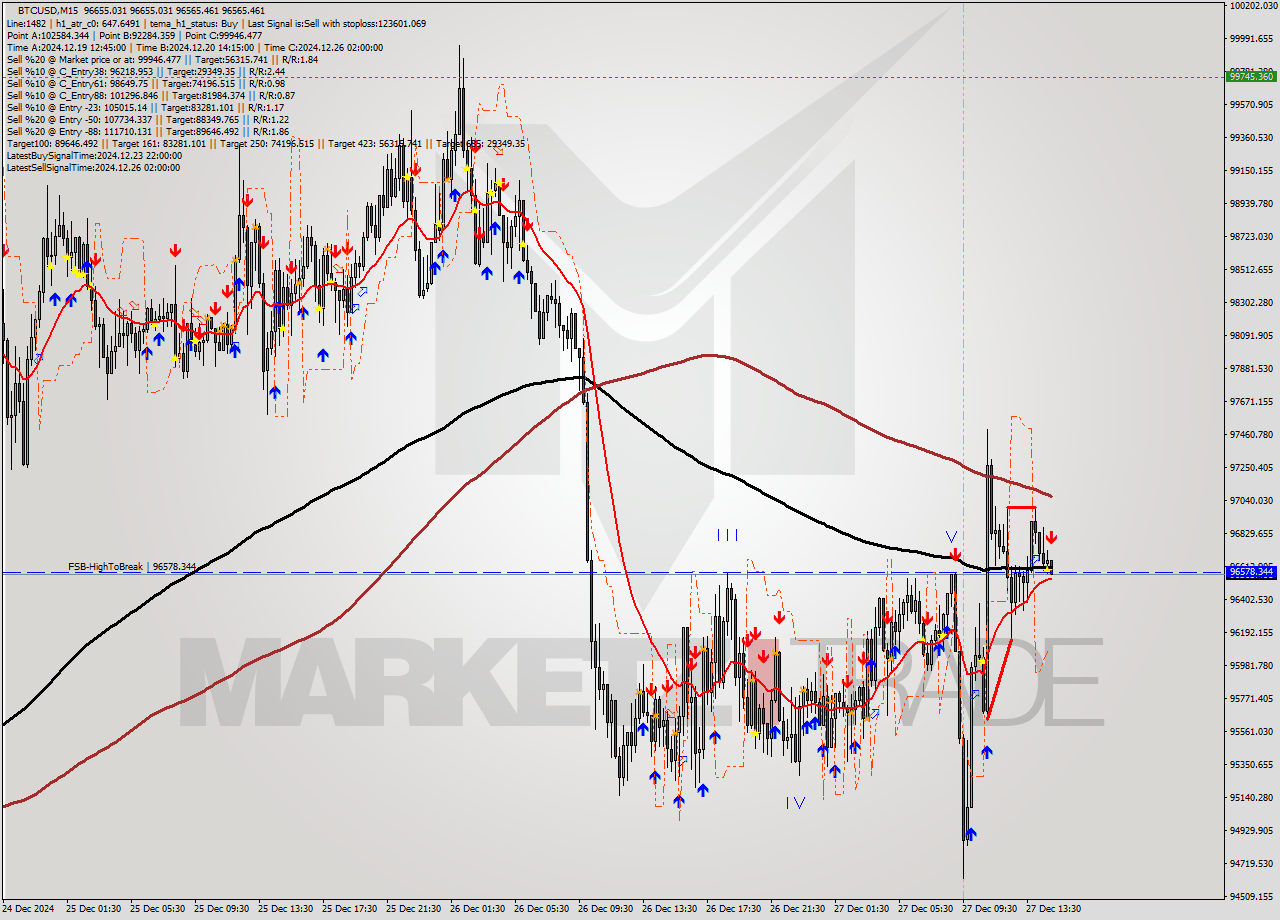Click the 'Sell %10 @ C_Entry61' line

pyautogui.click(x=146, y=83)
